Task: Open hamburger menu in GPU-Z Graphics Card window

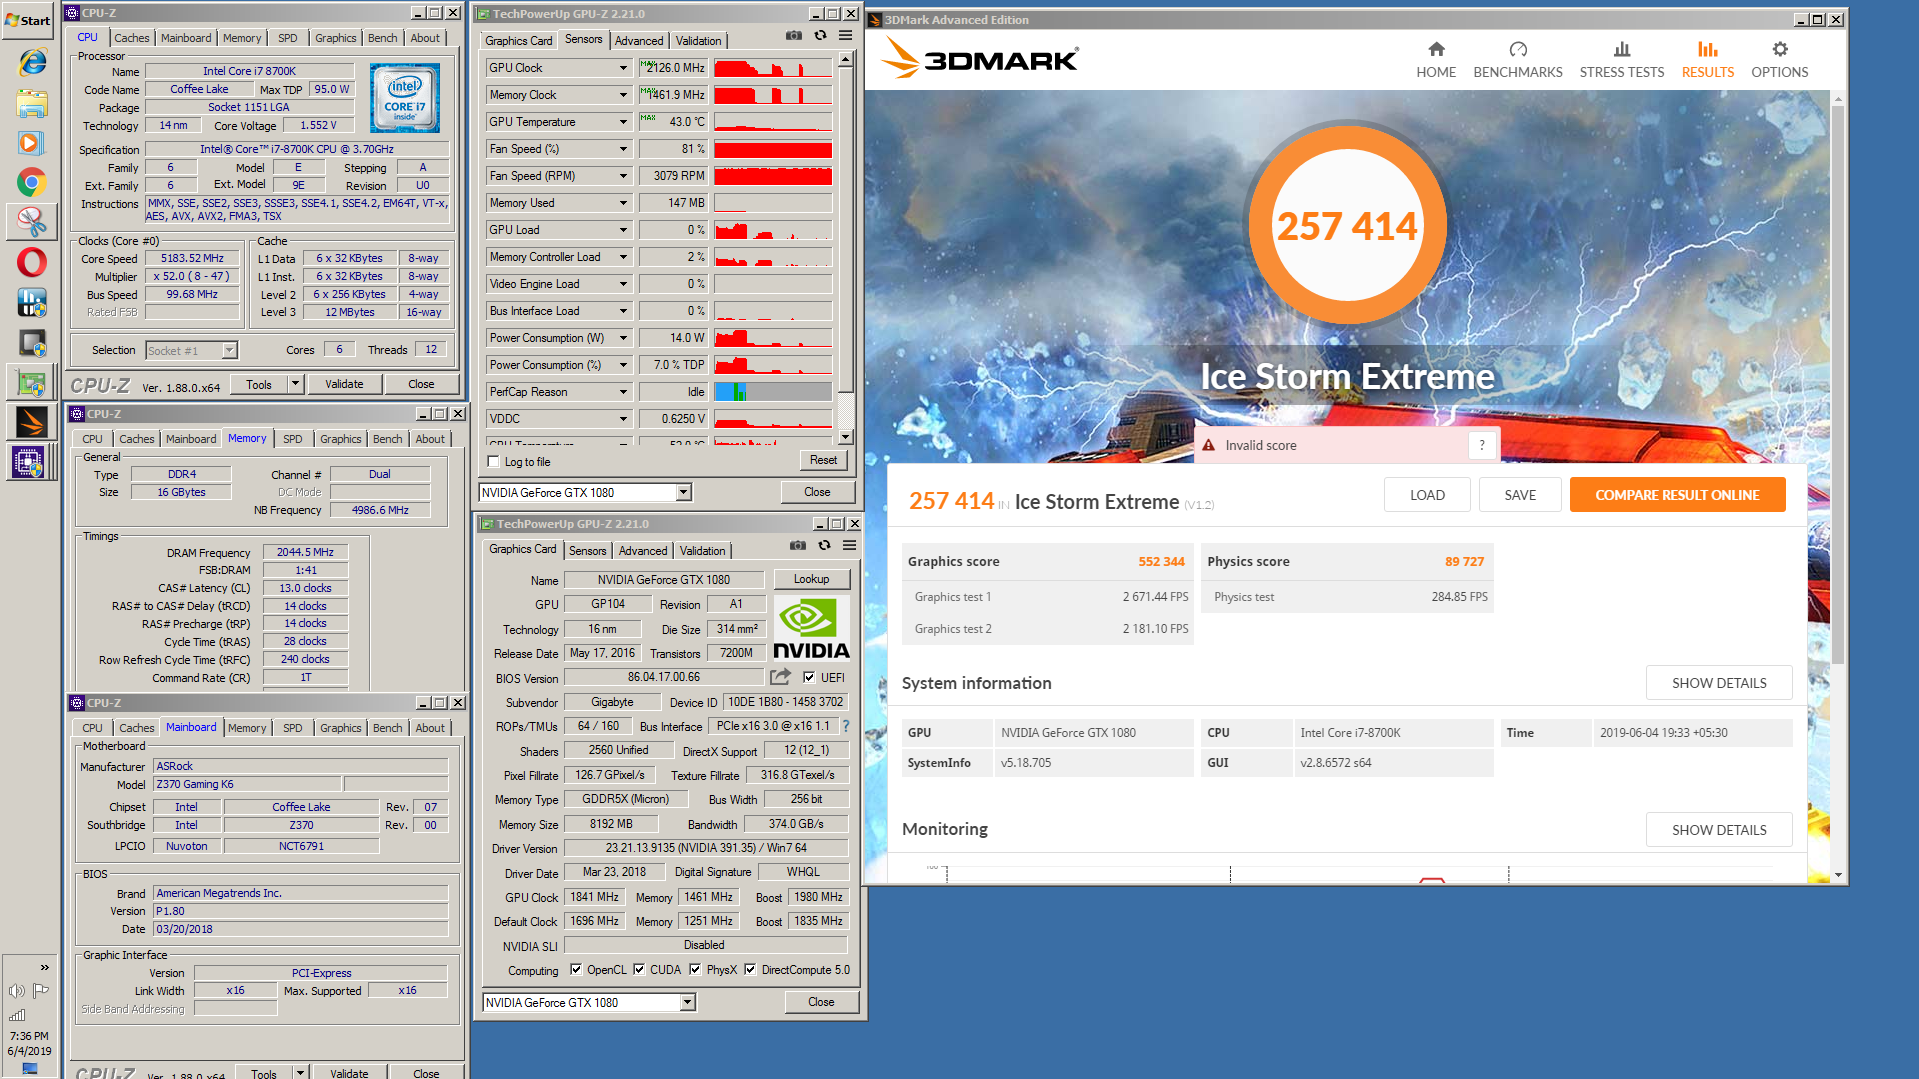Action: pos(850,546)
